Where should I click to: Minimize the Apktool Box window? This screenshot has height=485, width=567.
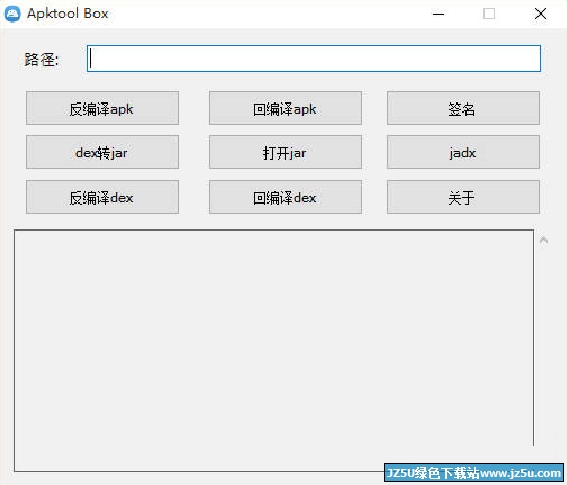[438, 14]
